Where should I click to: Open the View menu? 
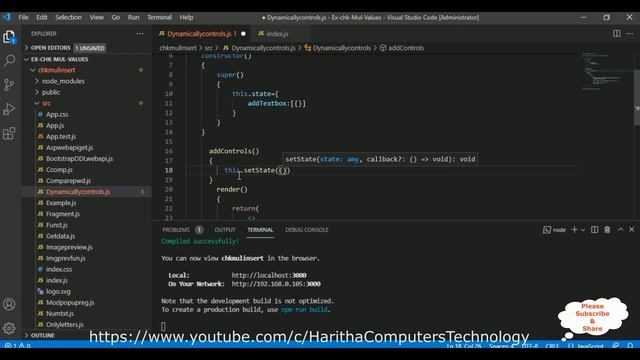[97, 17]
